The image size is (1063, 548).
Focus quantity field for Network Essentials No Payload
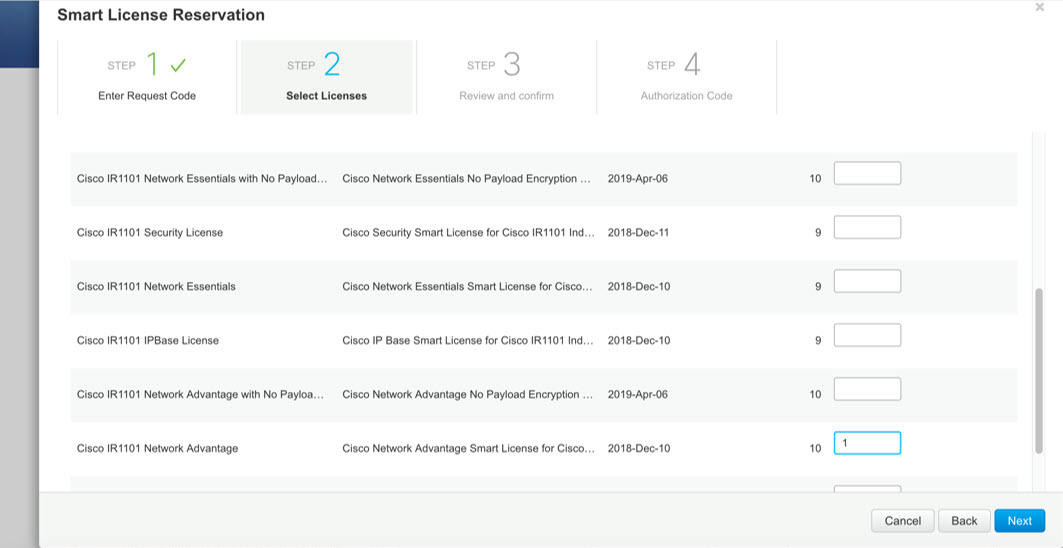click(867, 173)
